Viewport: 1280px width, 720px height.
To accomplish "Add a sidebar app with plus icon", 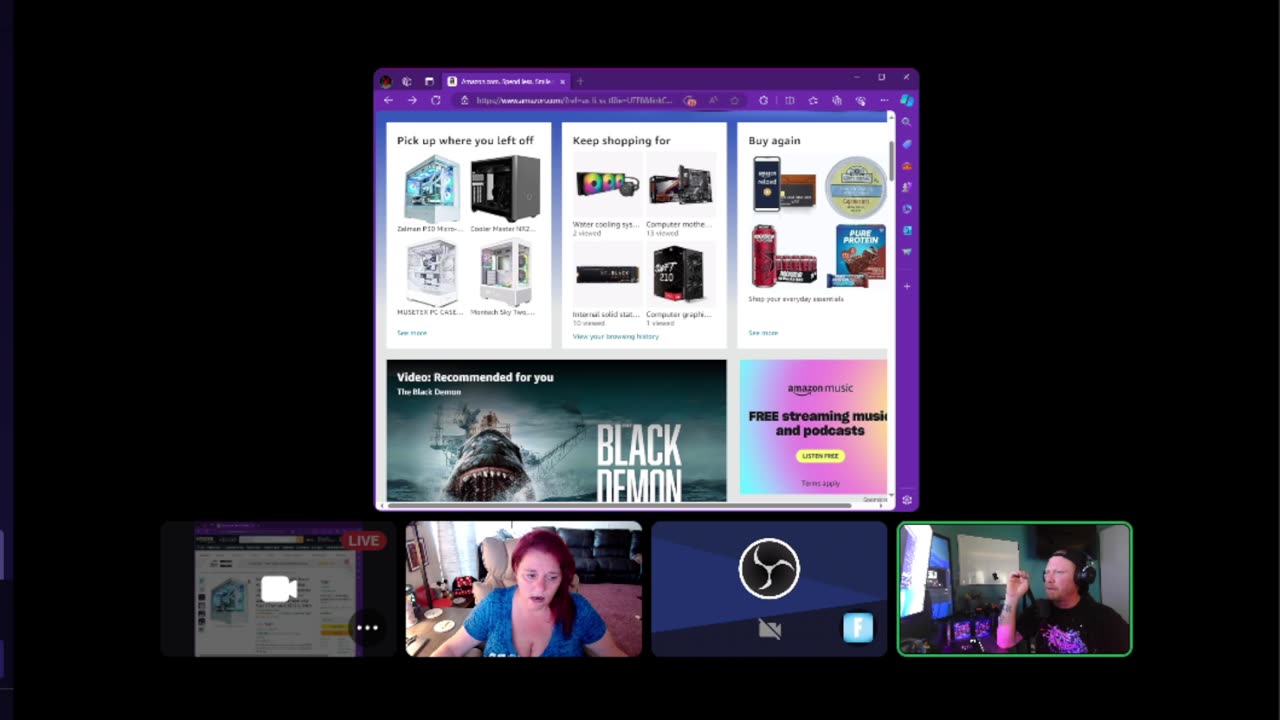I will coord(907,286).
